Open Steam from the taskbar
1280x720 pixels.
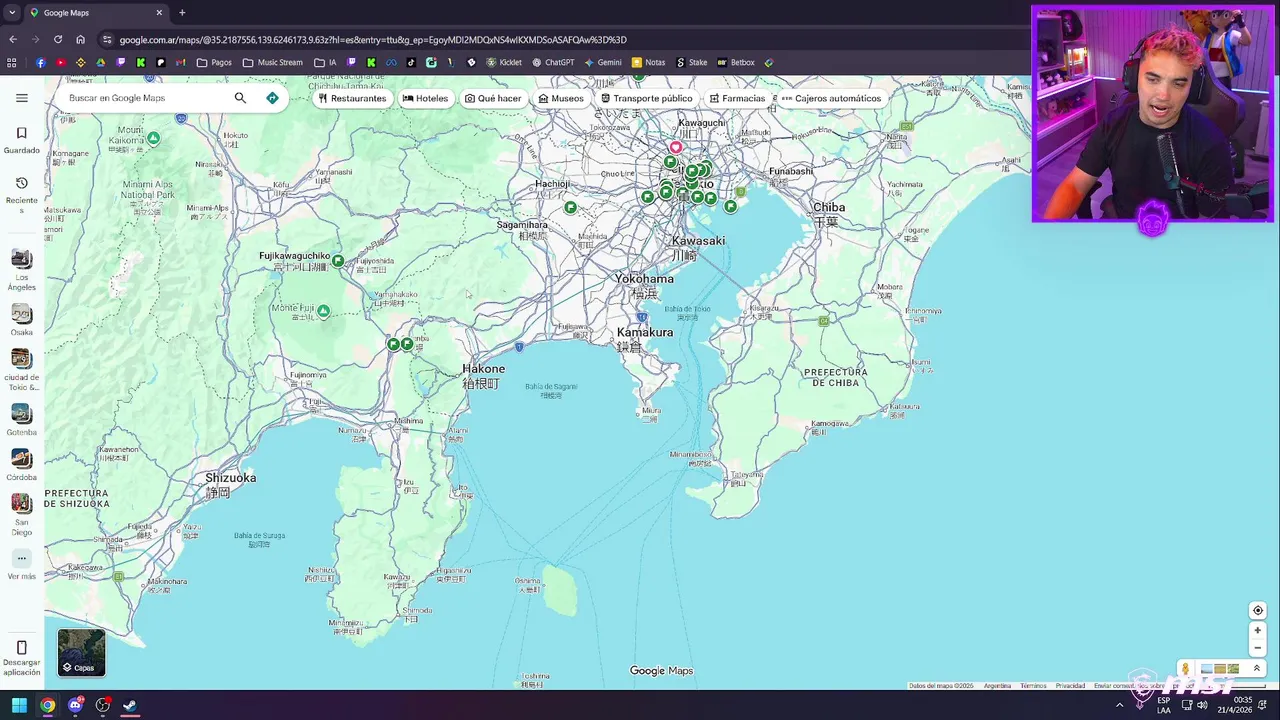[x=130, y=705]
